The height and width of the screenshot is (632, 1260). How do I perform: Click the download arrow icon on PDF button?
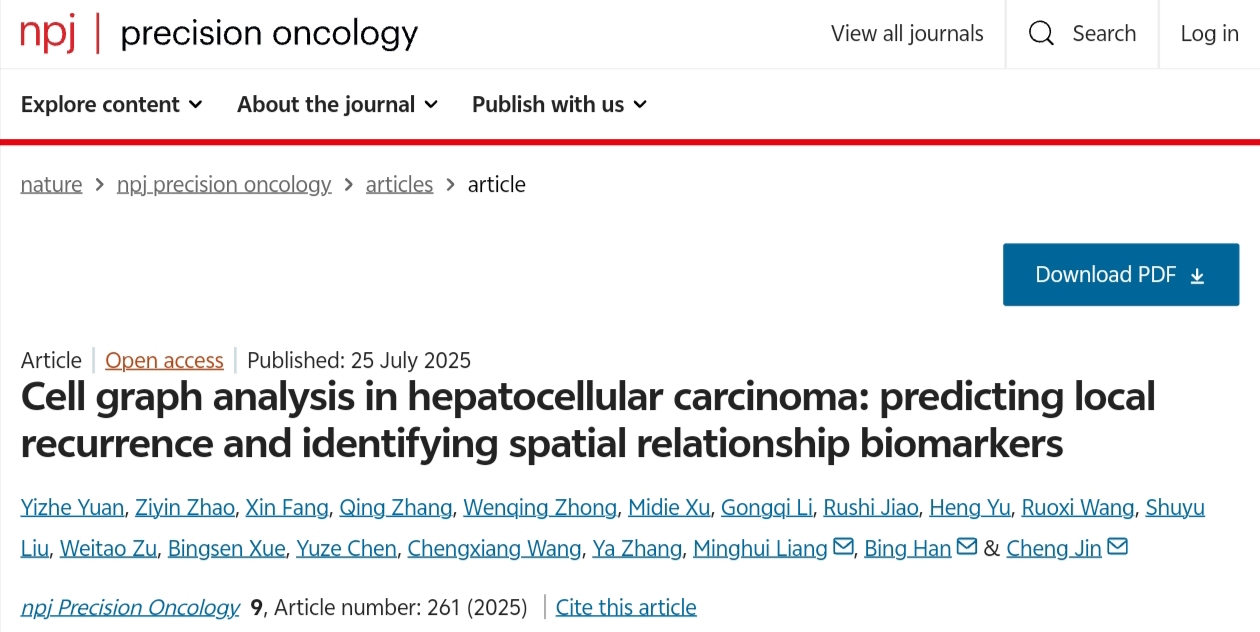[1197, 276]
